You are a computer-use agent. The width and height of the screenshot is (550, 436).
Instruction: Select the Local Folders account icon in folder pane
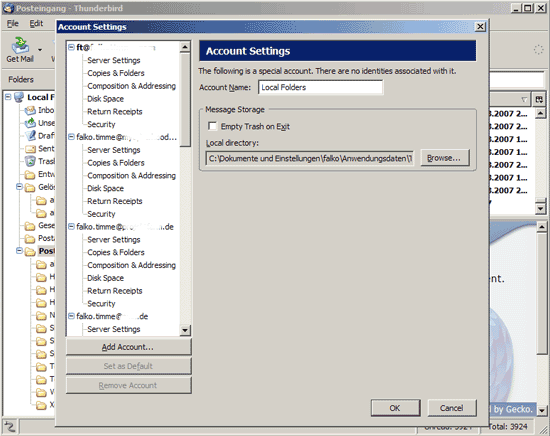point(19,97)
